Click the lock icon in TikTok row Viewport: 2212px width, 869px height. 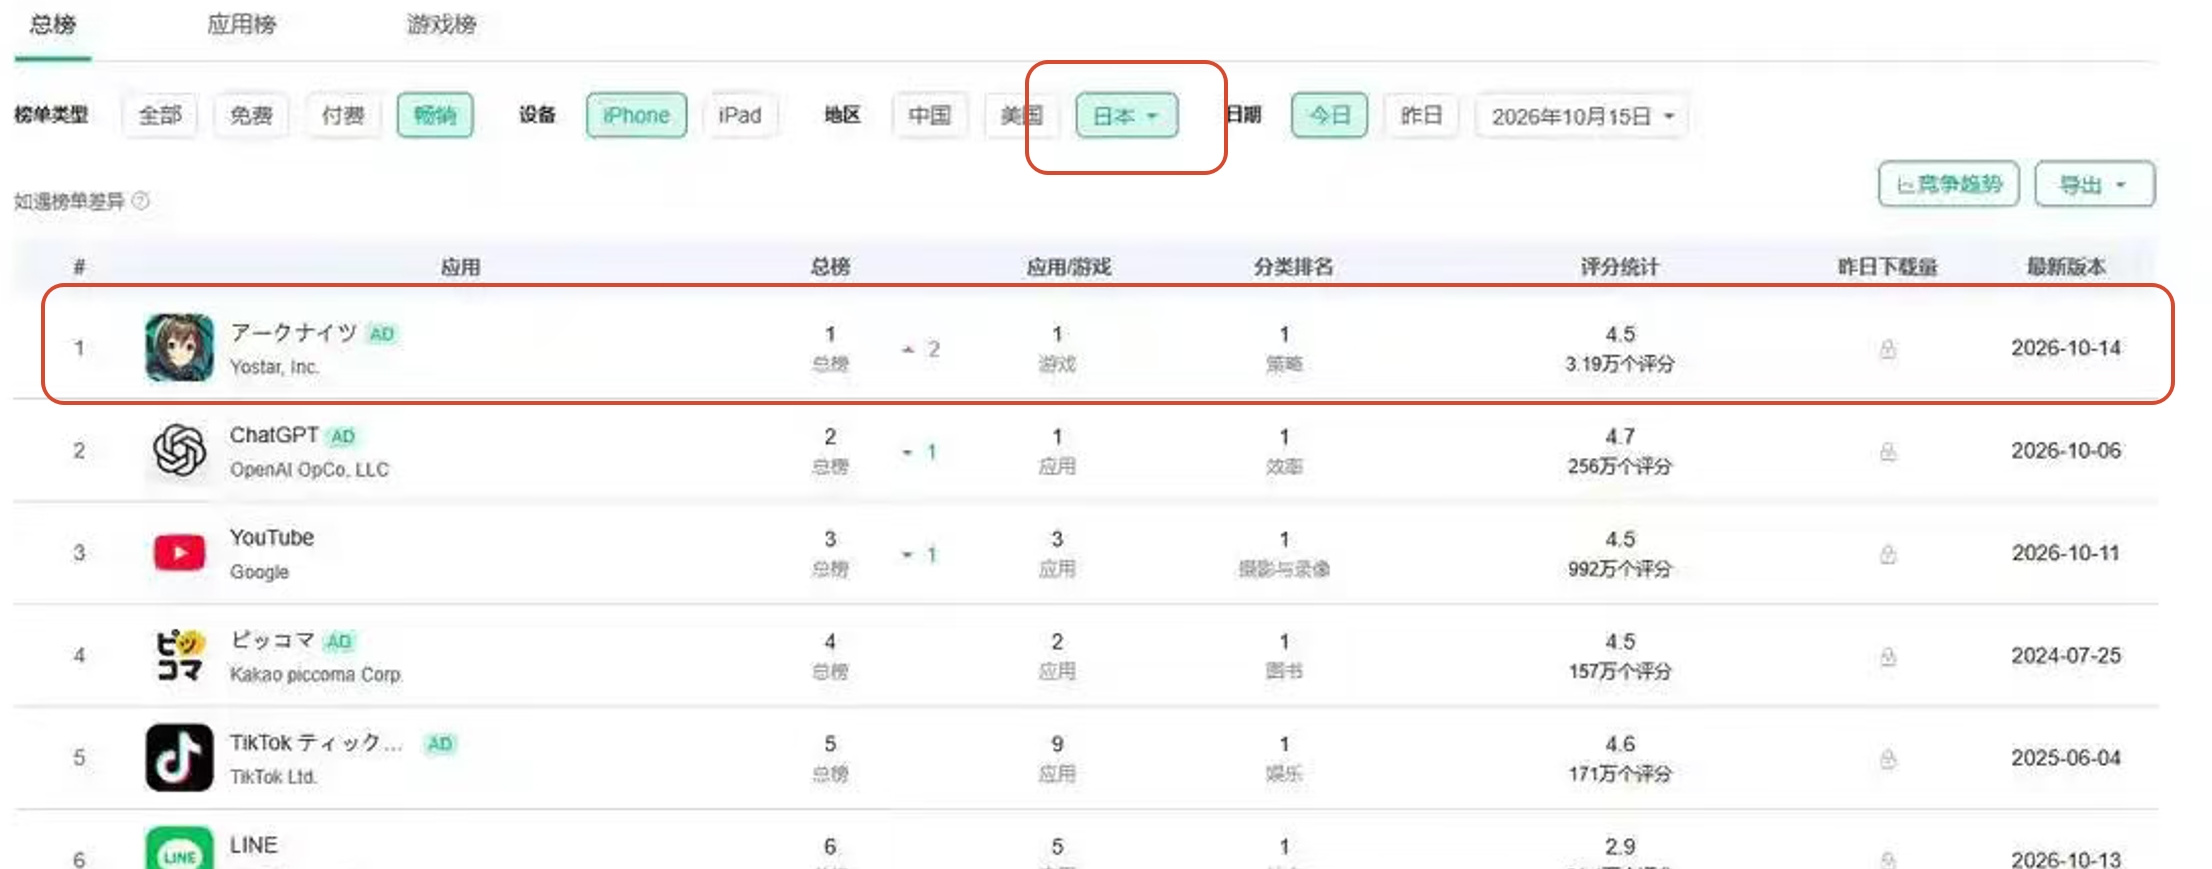(1888, 759)
